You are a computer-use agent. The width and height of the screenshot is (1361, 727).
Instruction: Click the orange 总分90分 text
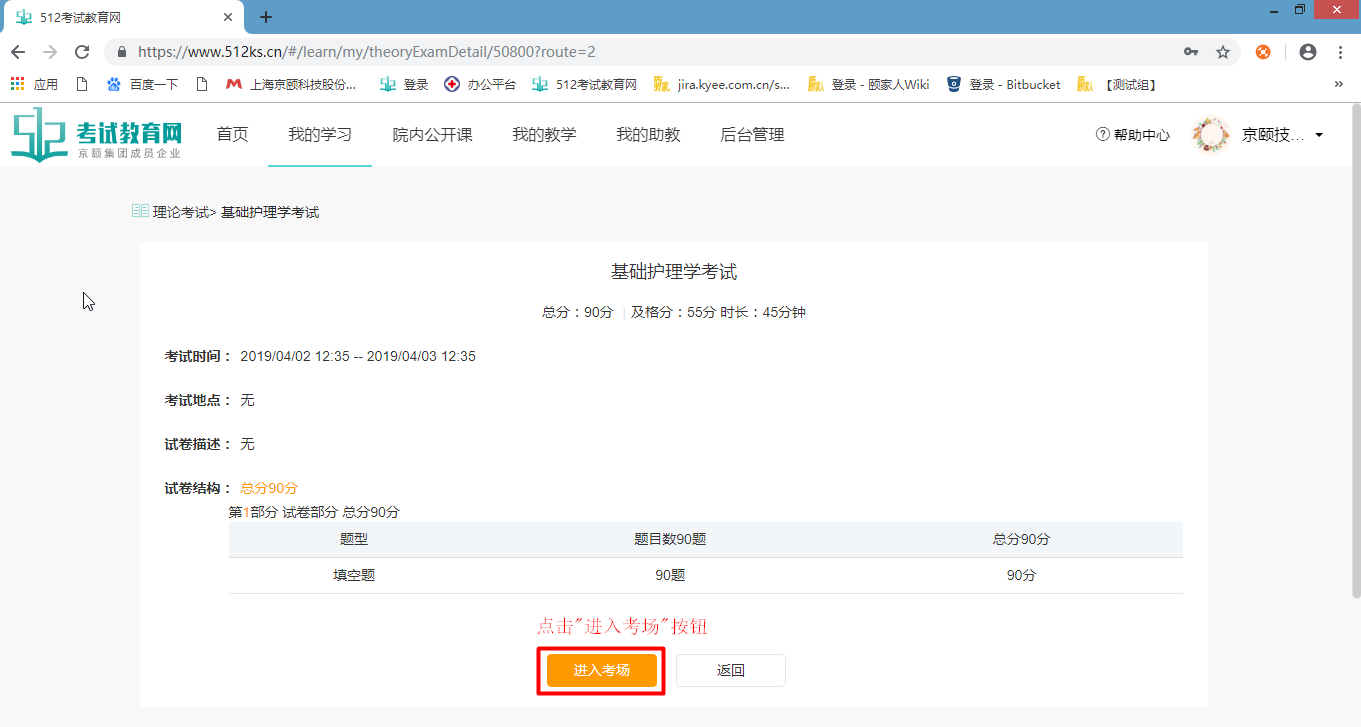(x=269, y=488)
